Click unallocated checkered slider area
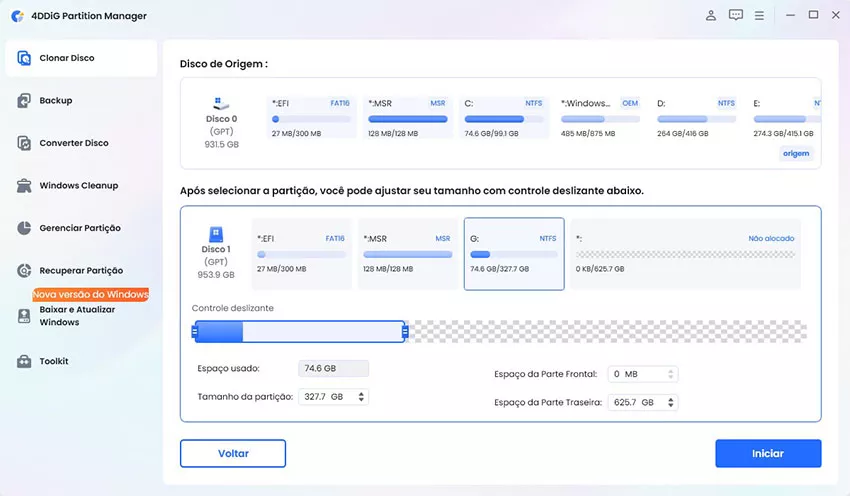 607,331
